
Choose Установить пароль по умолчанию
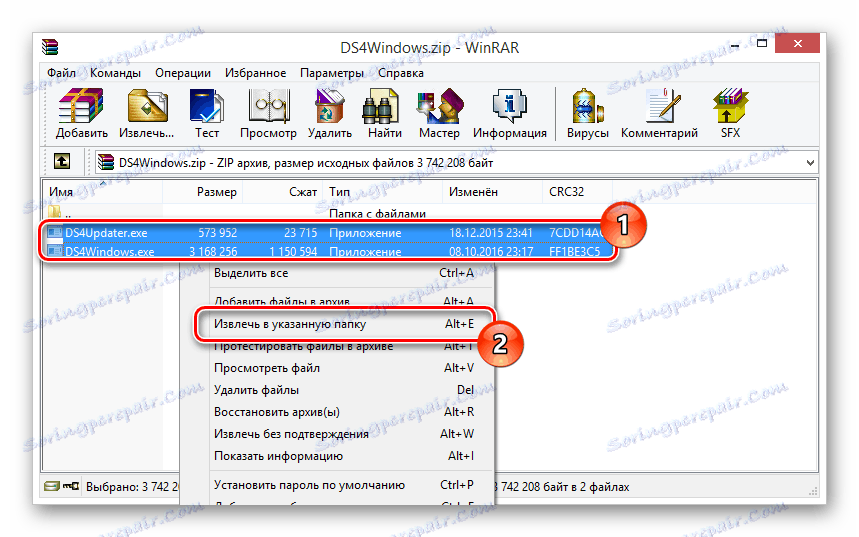[343, 485]
